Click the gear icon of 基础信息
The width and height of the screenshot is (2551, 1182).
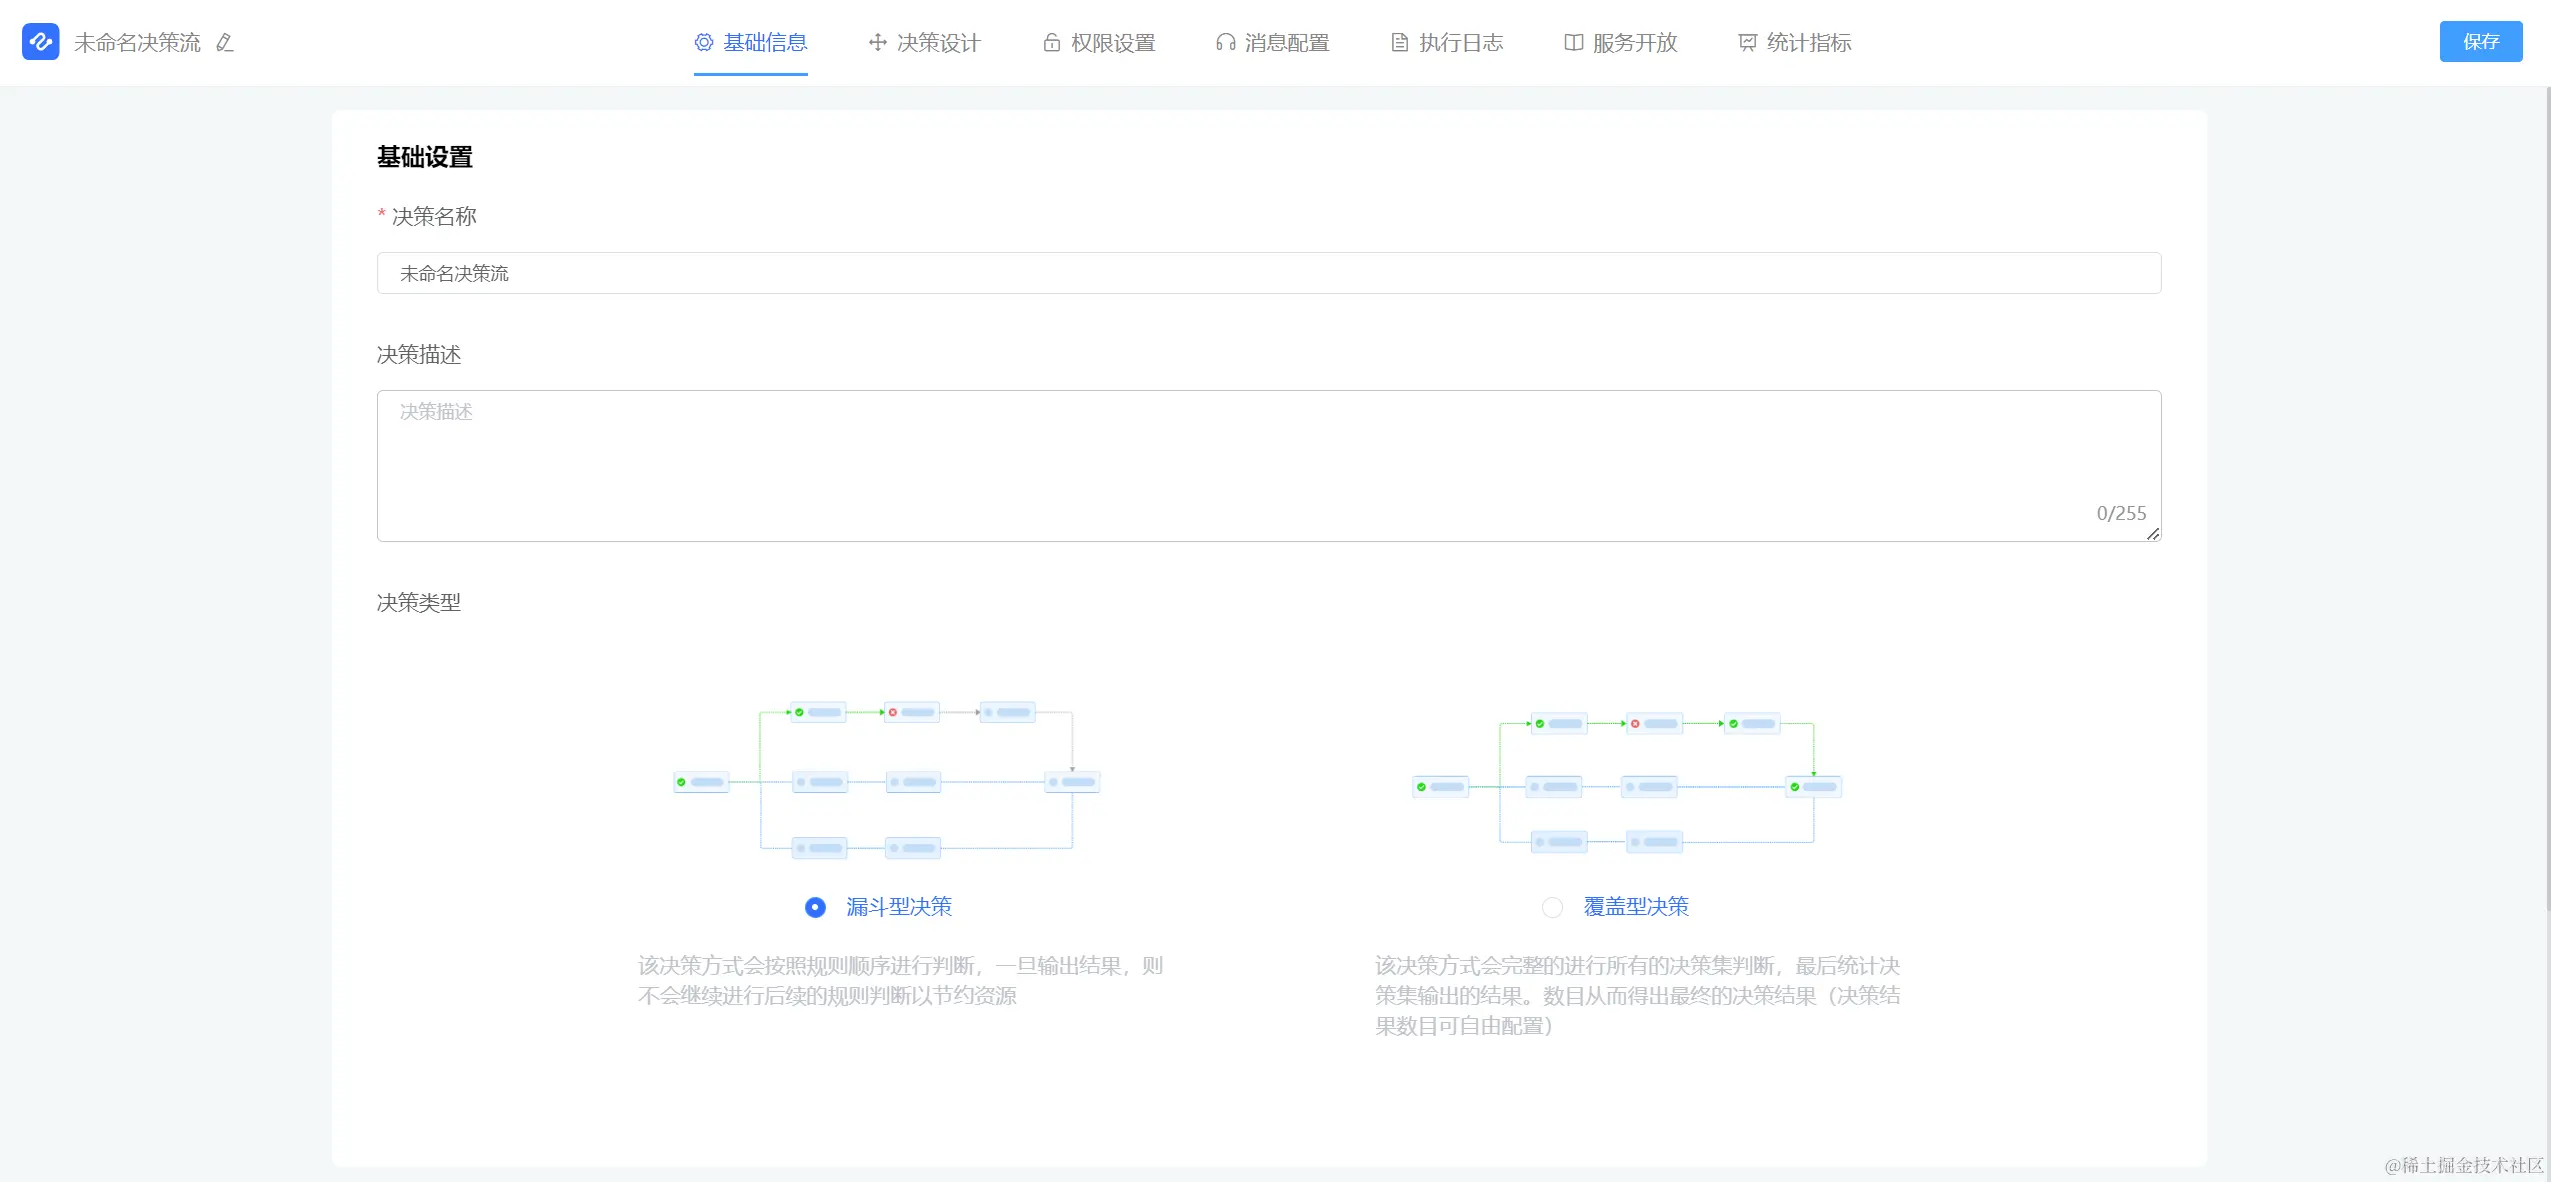pos(704,42)
